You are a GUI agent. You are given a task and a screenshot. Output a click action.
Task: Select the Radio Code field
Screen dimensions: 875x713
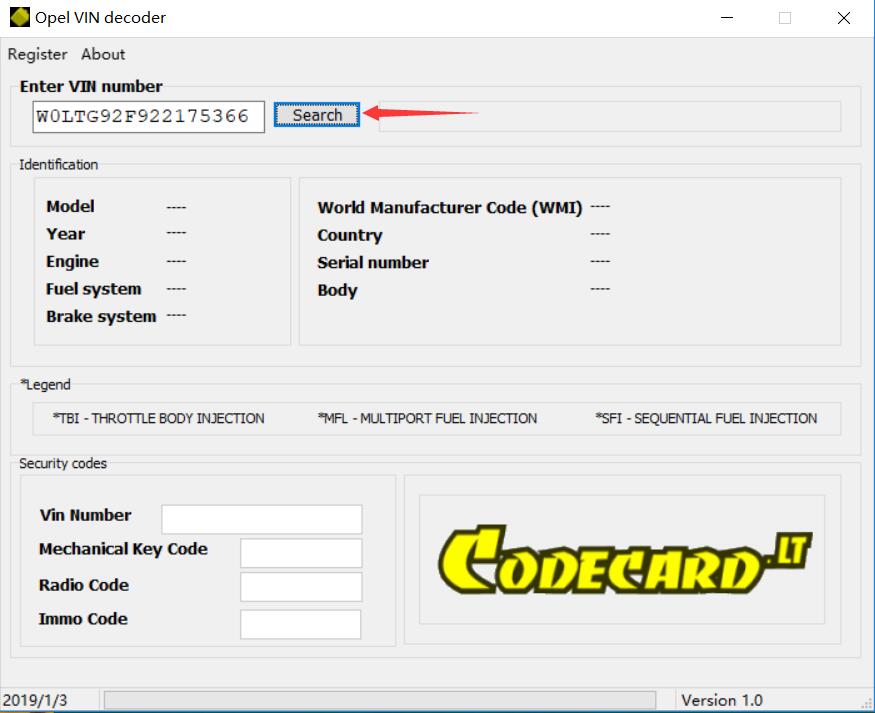coord(301,586)
